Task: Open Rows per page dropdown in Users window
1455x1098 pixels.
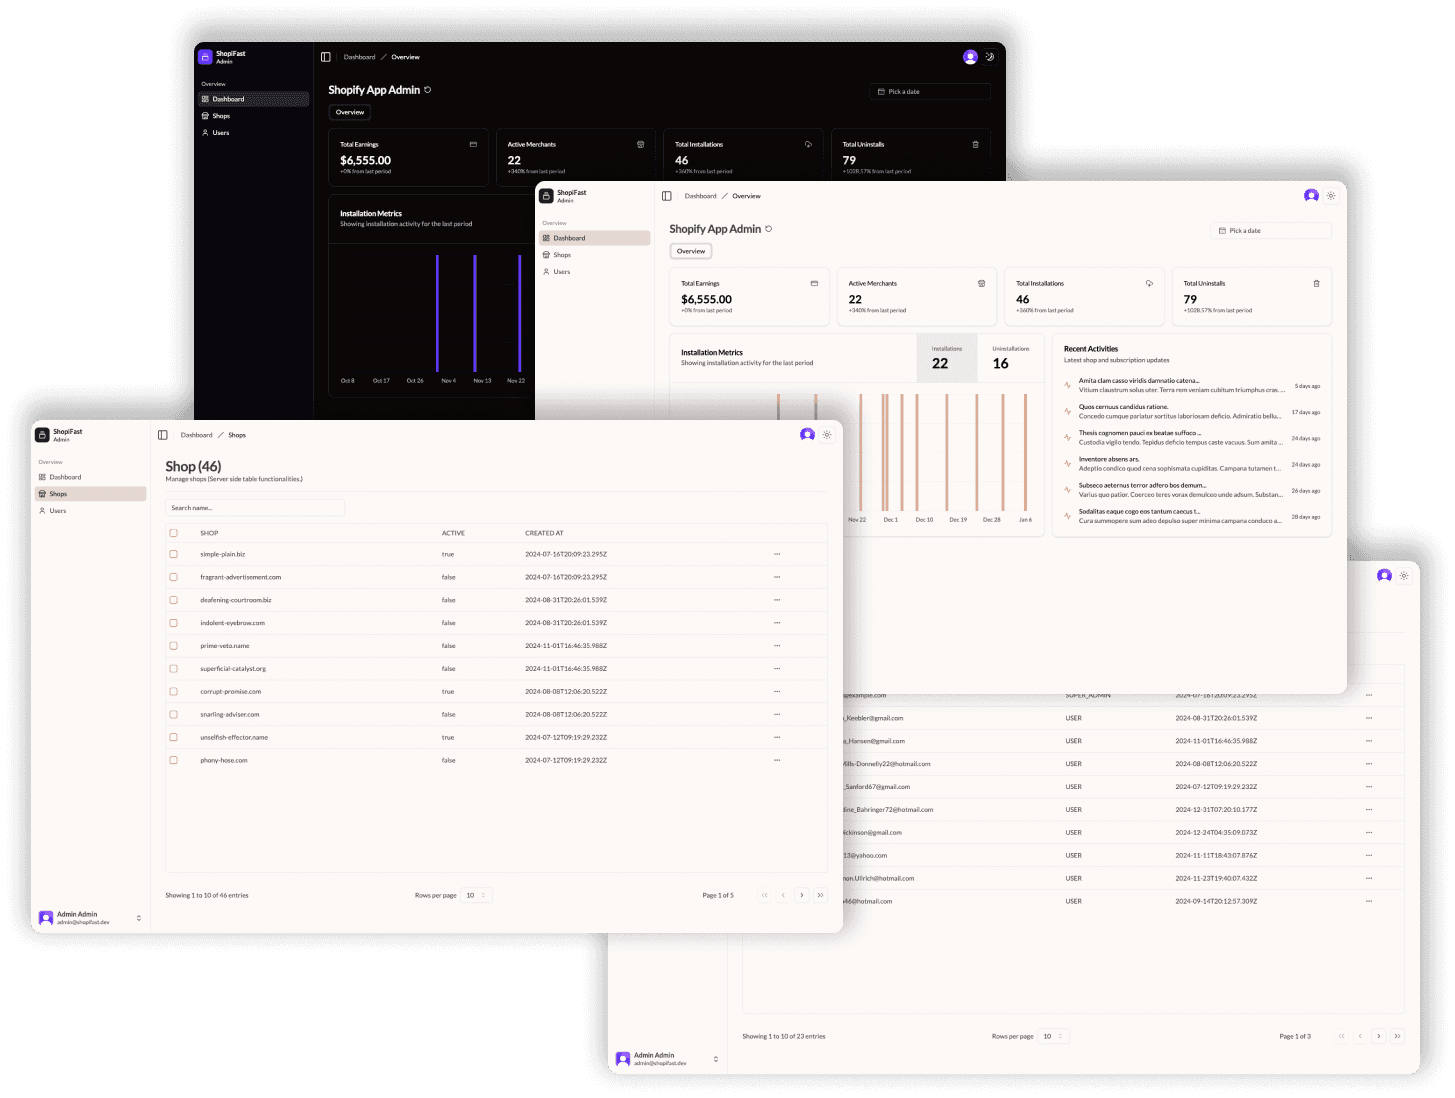Action: (x=1053, y=1036)
